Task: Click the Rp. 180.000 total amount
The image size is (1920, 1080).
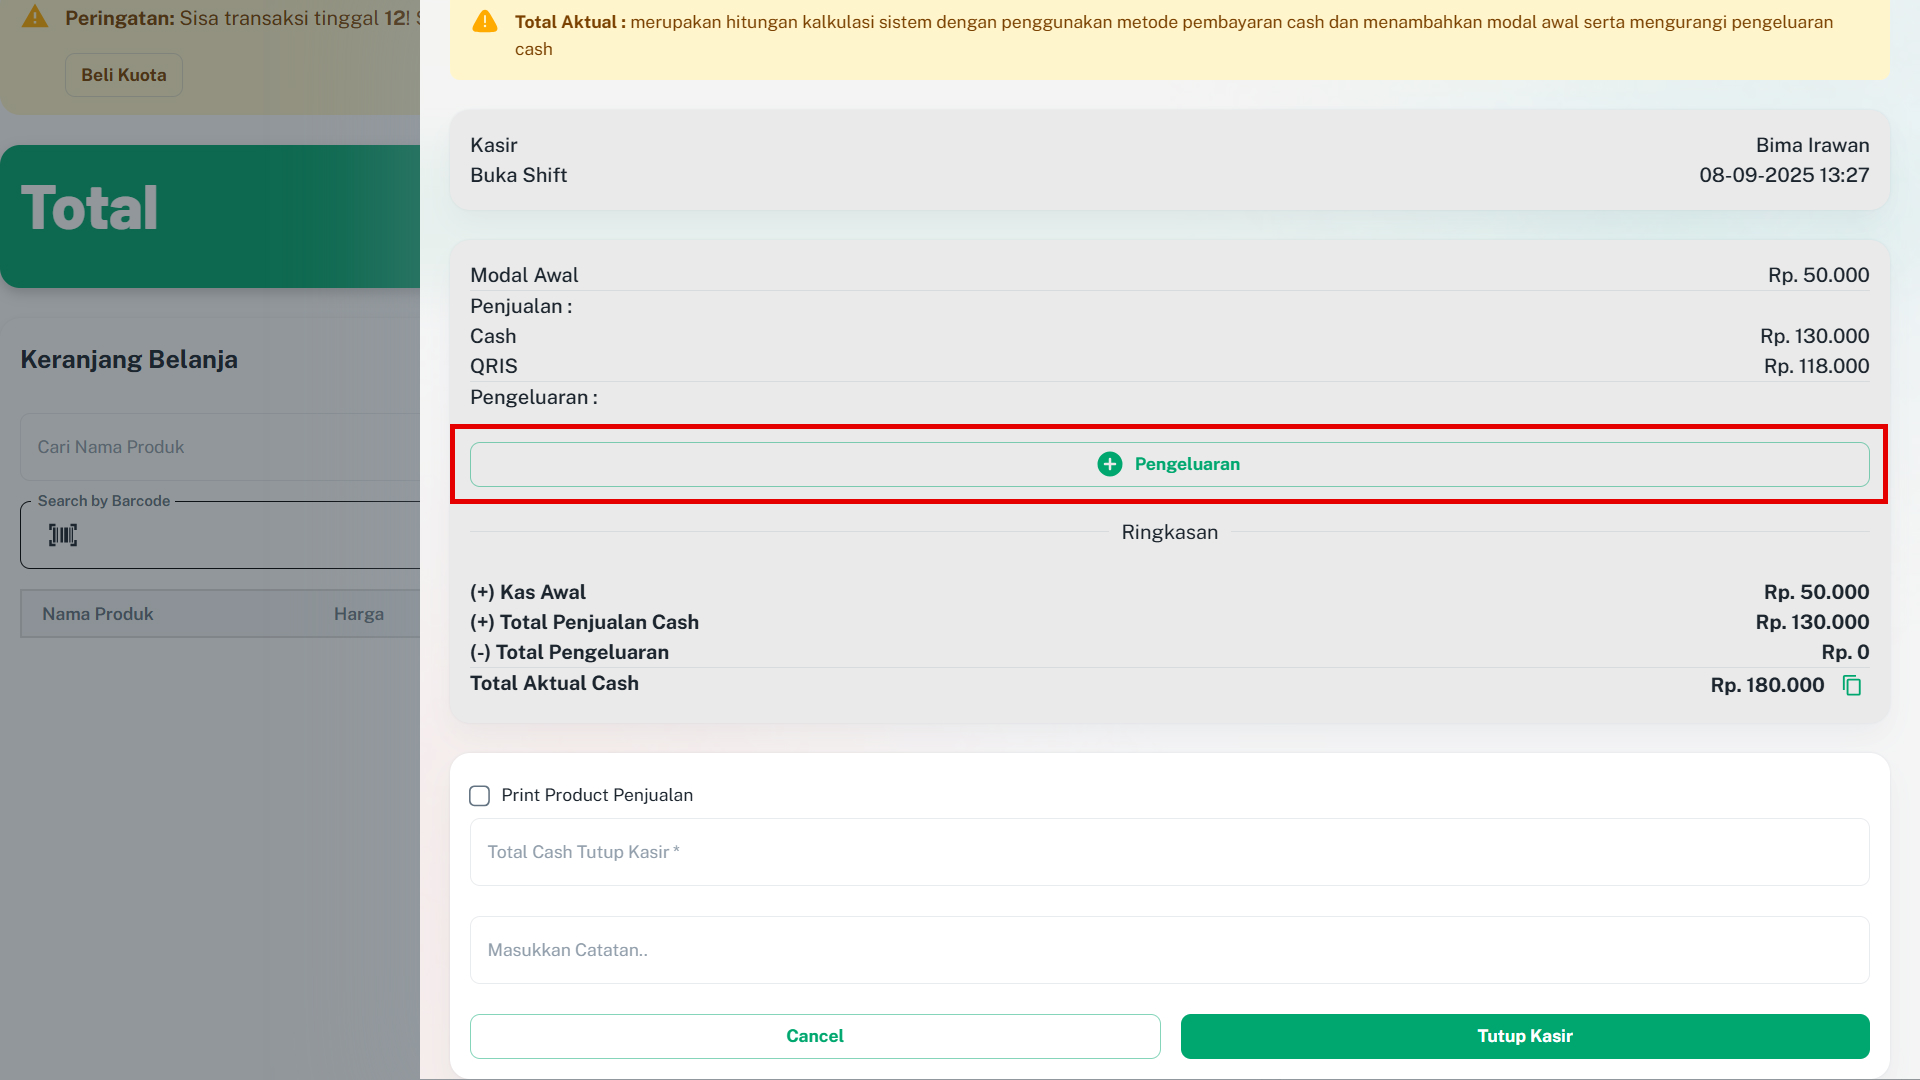Action: 1767,685
